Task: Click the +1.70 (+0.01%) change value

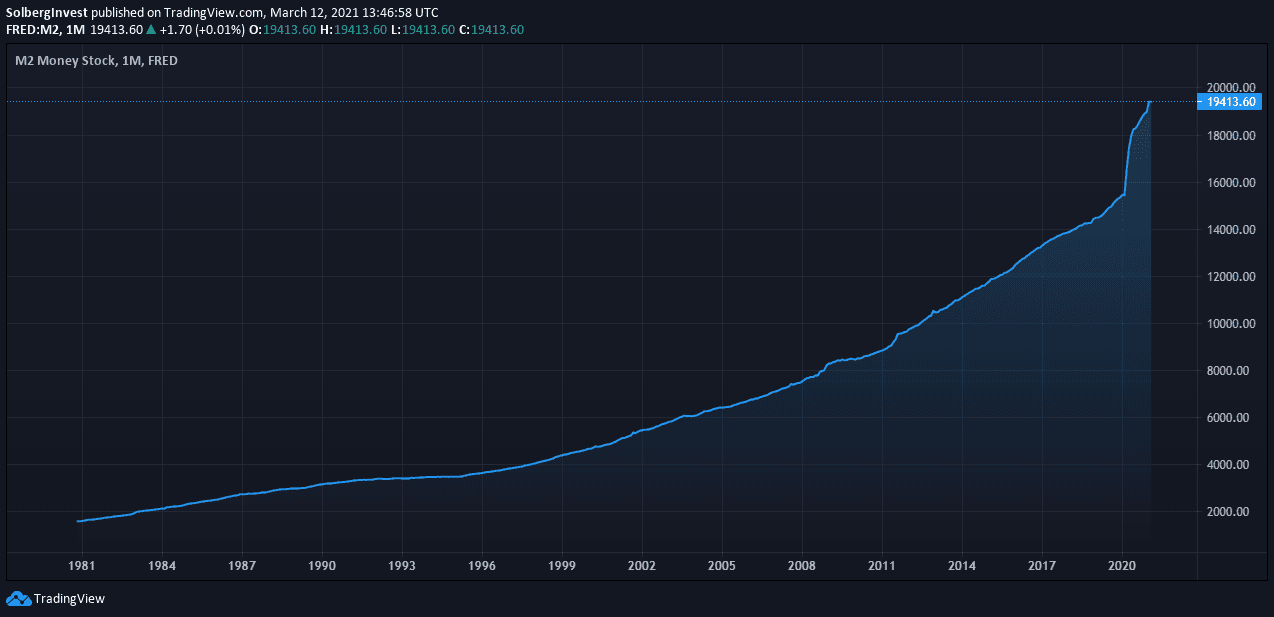Action: click(202, 29)
